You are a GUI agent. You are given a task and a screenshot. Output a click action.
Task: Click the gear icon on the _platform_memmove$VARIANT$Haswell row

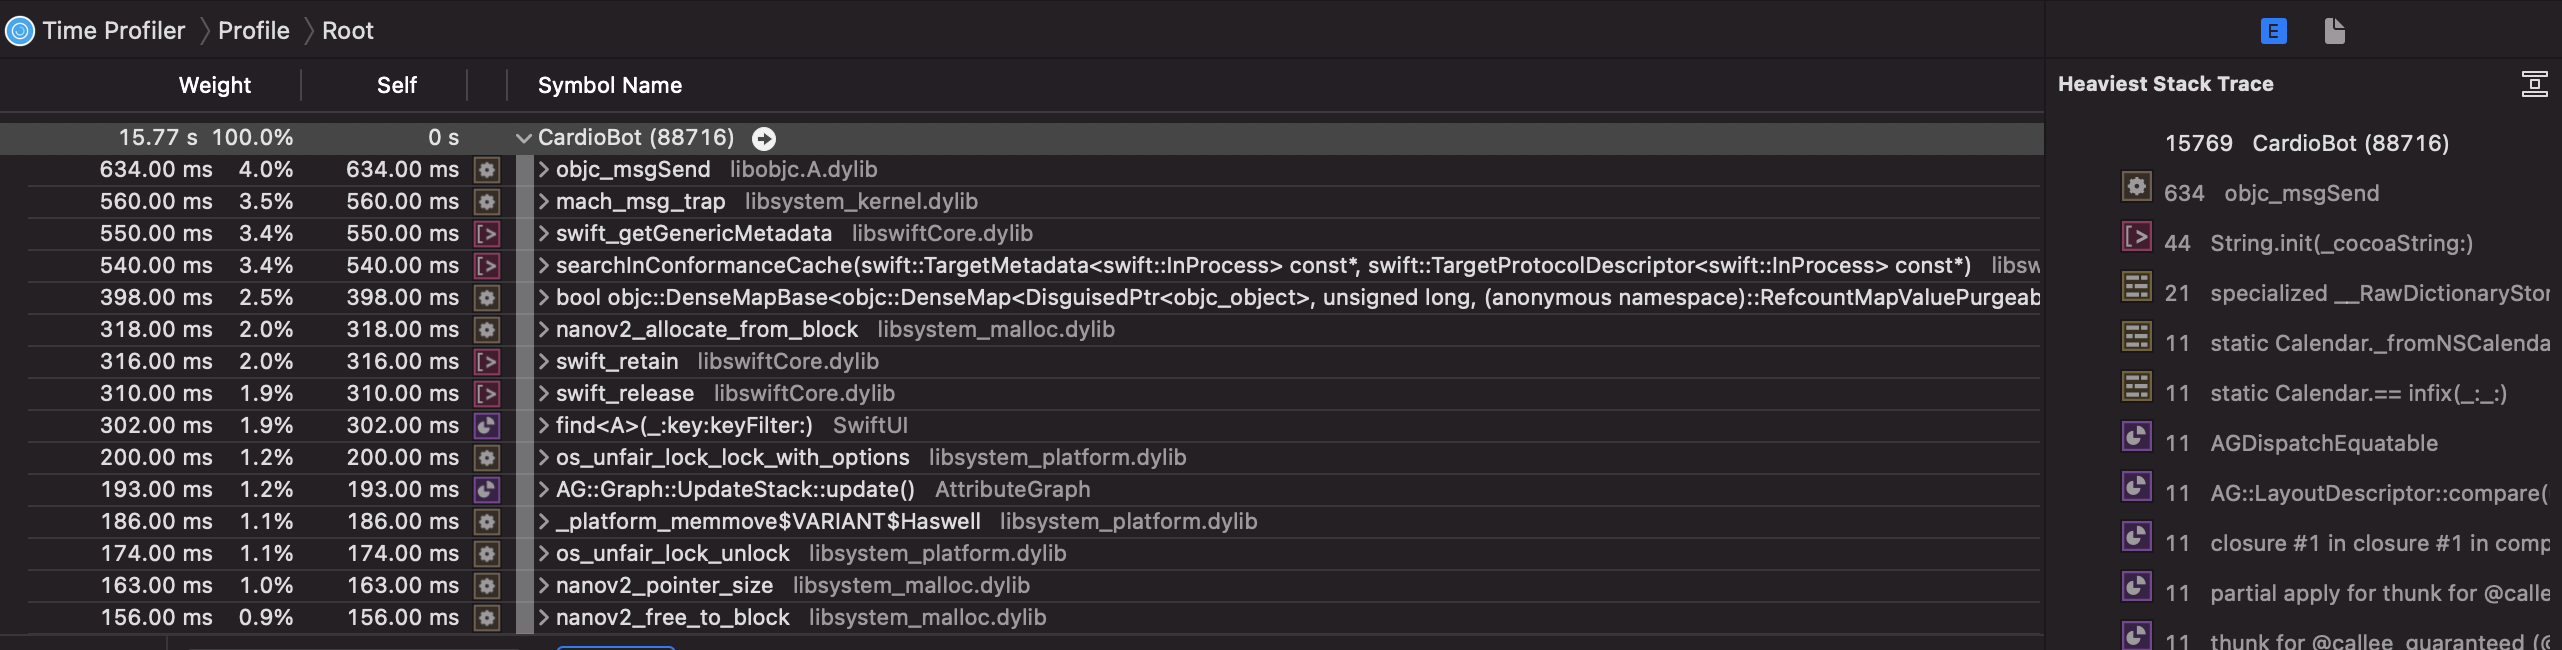pos(487,522)
